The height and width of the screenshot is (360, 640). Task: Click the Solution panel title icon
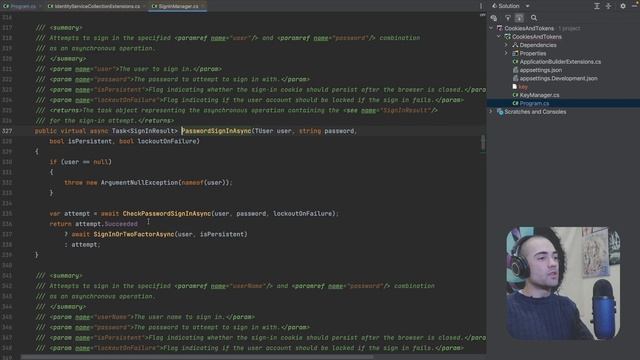[x=494, y=6]
